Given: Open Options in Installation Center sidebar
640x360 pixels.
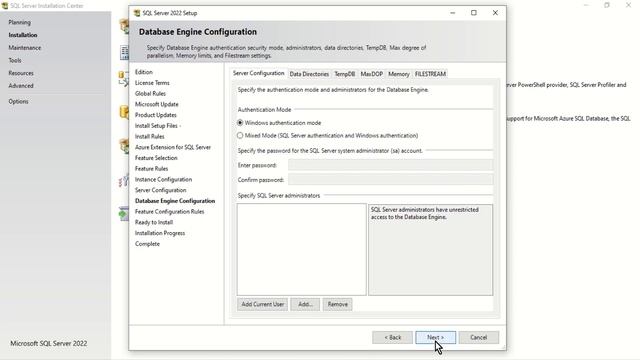Looking at the screenshot, I should (x=18, y=101).
